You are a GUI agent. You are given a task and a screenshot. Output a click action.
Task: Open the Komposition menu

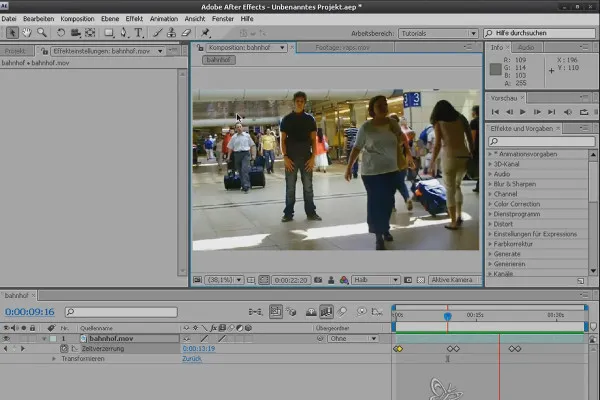click(77, 19)
